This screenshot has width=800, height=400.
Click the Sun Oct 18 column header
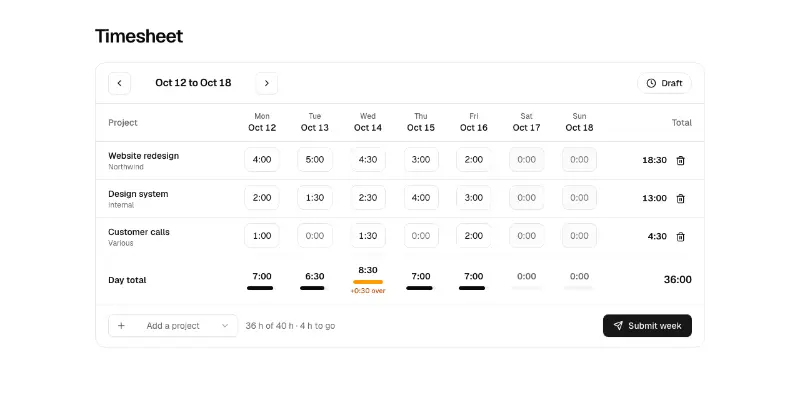(580, 122)
